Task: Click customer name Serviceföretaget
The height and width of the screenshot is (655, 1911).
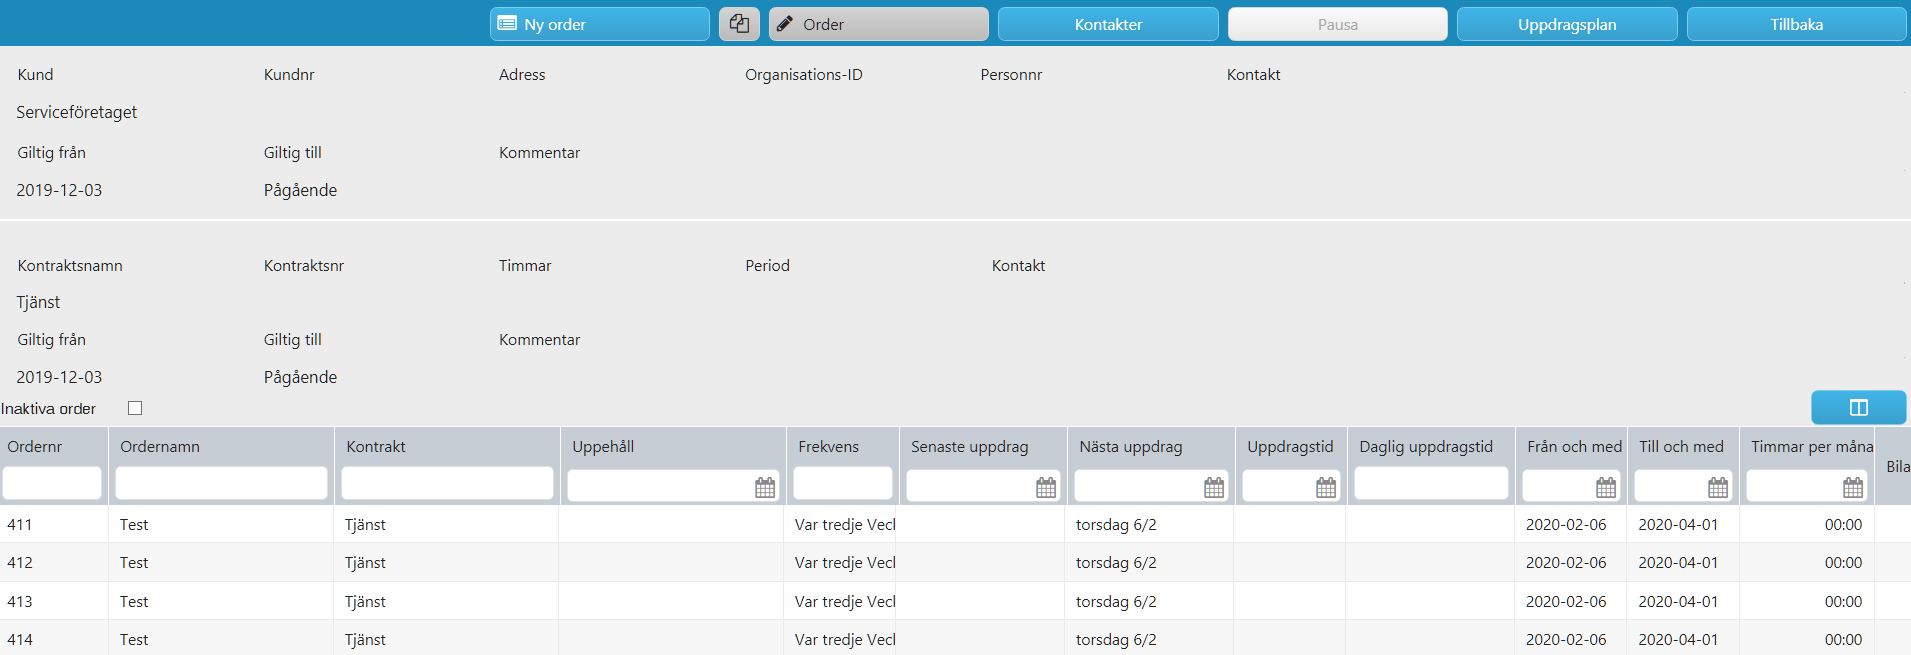Action: 77,112
